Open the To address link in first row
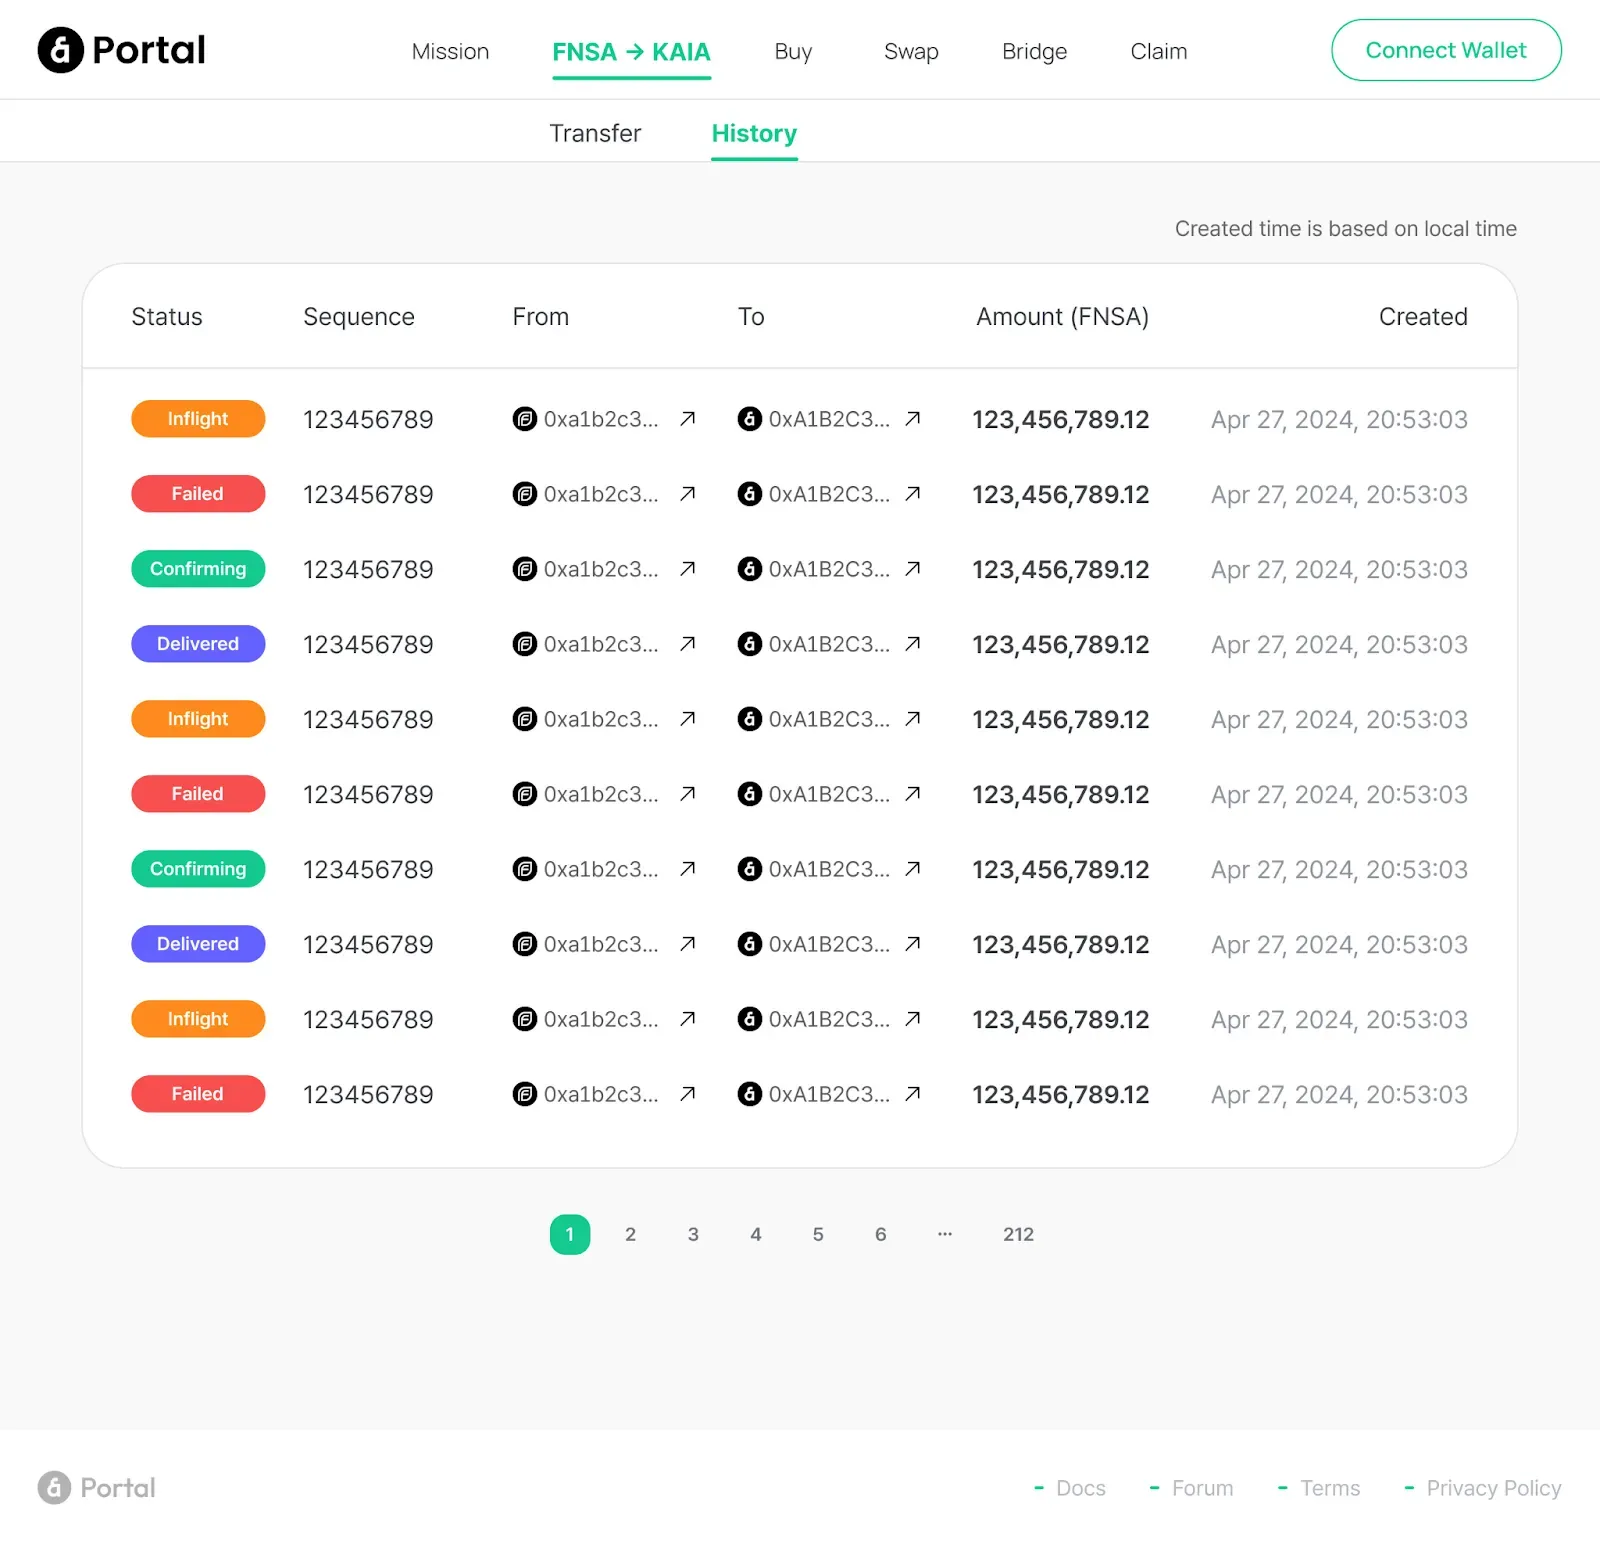 pyautogui.click(x=912, y=419)
